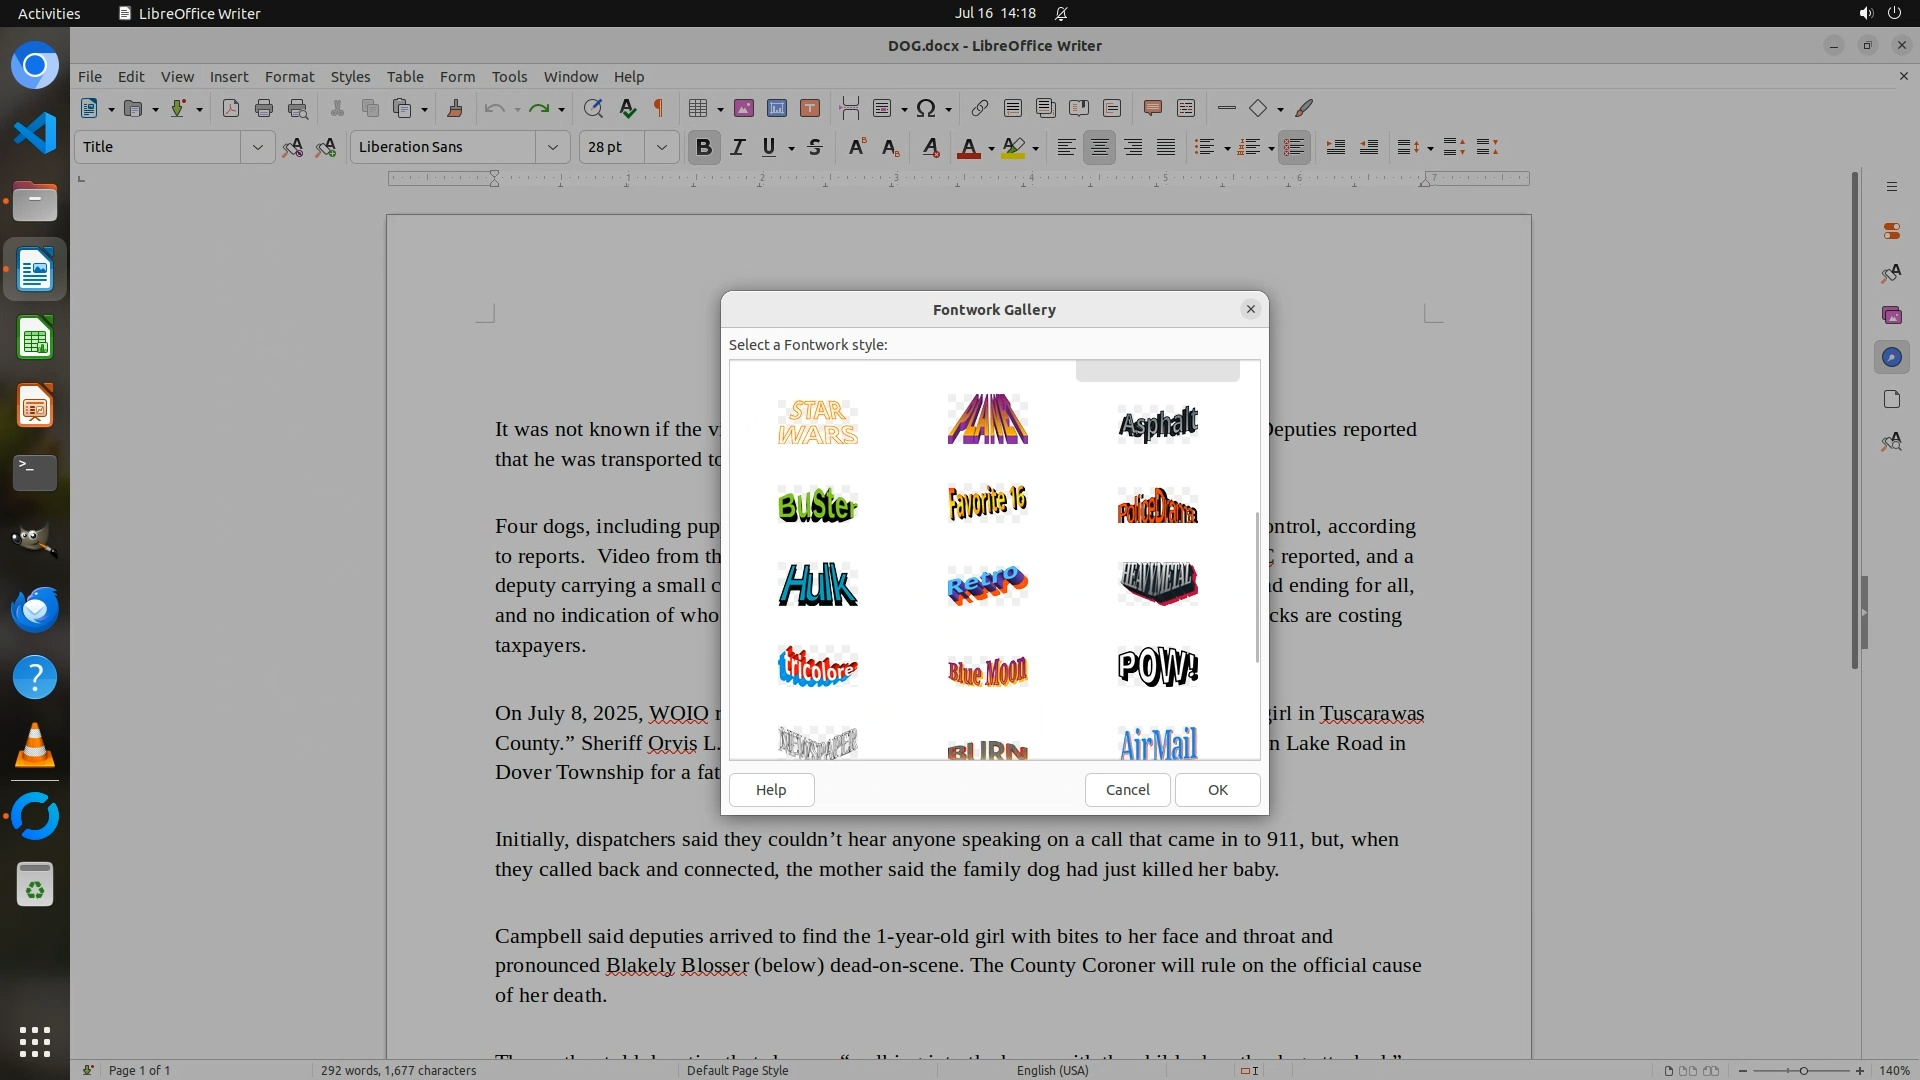
Task: Open the sidebar Navigator icon
Action: point(1891,357)
